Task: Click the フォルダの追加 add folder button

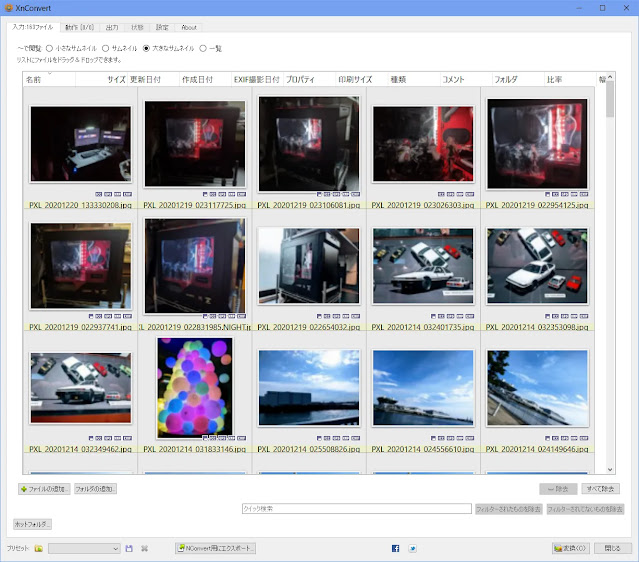Action: 95,489
